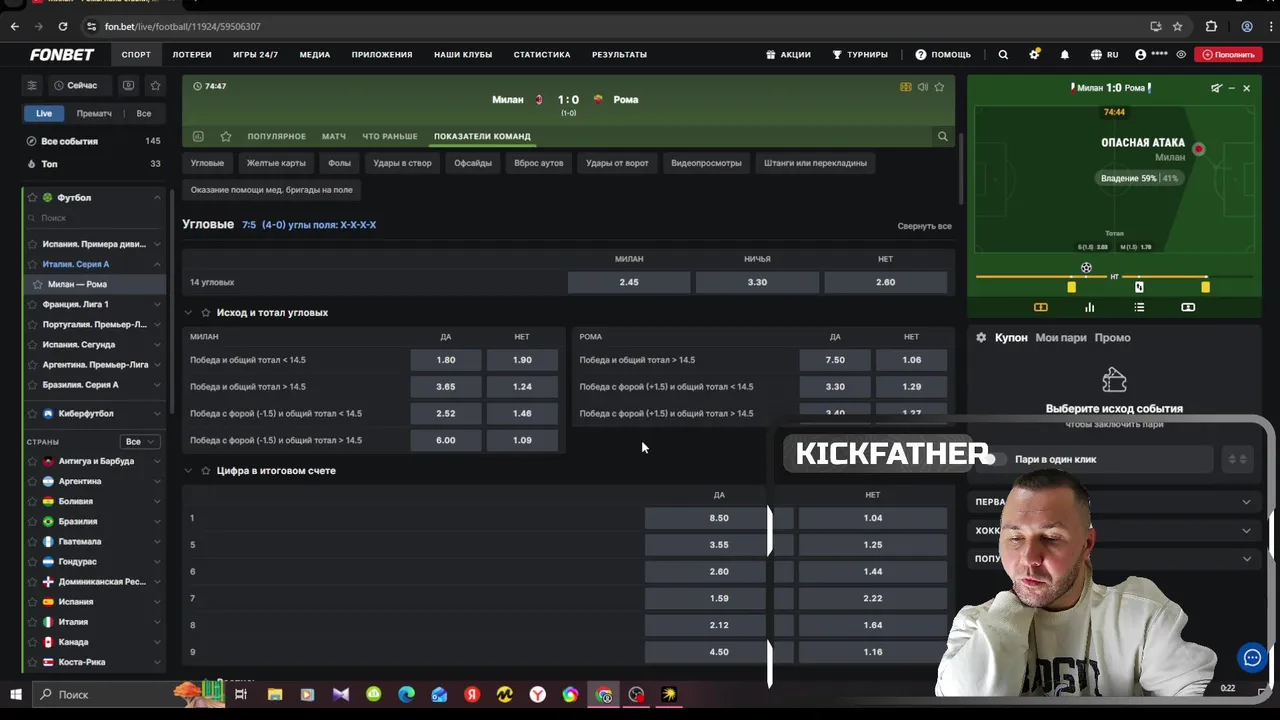Open Милан — Рома match in sidebar

point(95,284)
